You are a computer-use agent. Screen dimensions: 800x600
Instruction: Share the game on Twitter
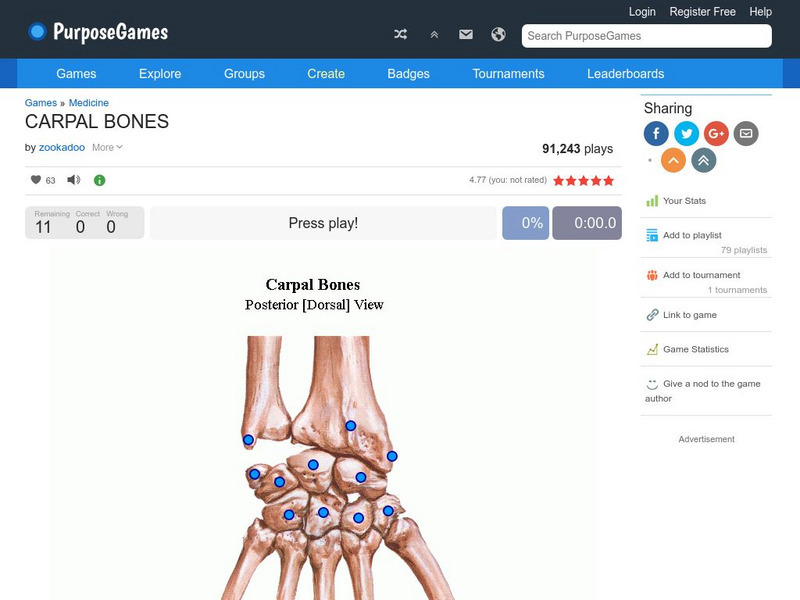coord(686,133)
